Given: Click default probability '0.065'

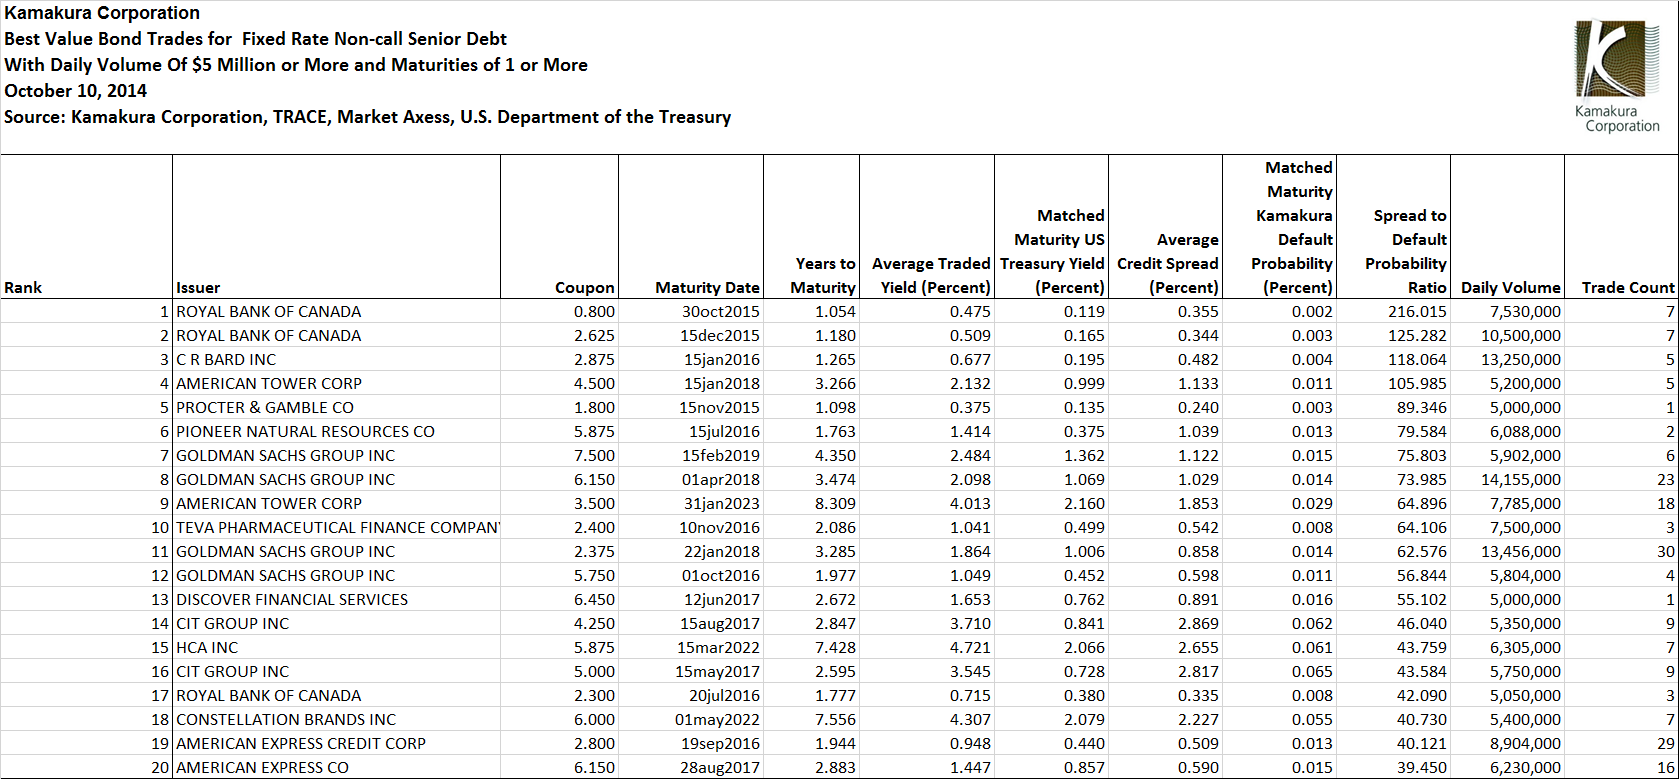Looking at the screenshot, I should click(1312, 672).
